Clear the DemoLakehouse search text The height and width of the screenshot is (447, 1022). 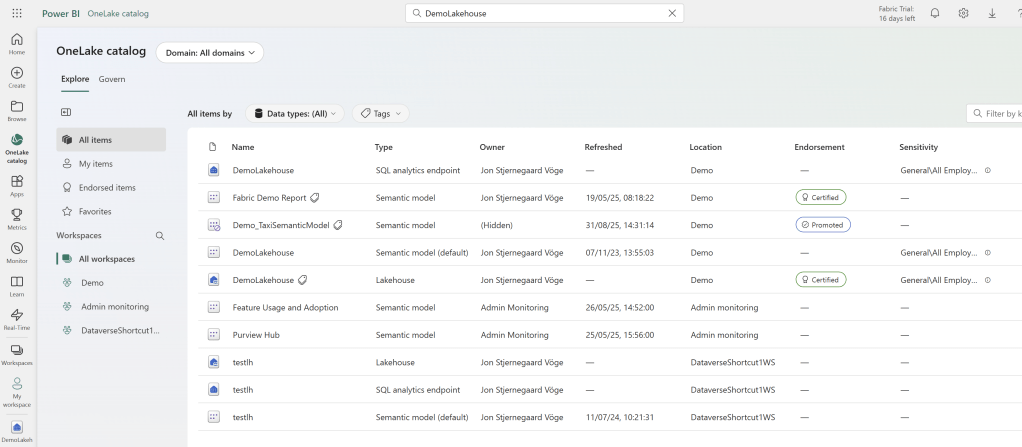click(x=672, y=14)
